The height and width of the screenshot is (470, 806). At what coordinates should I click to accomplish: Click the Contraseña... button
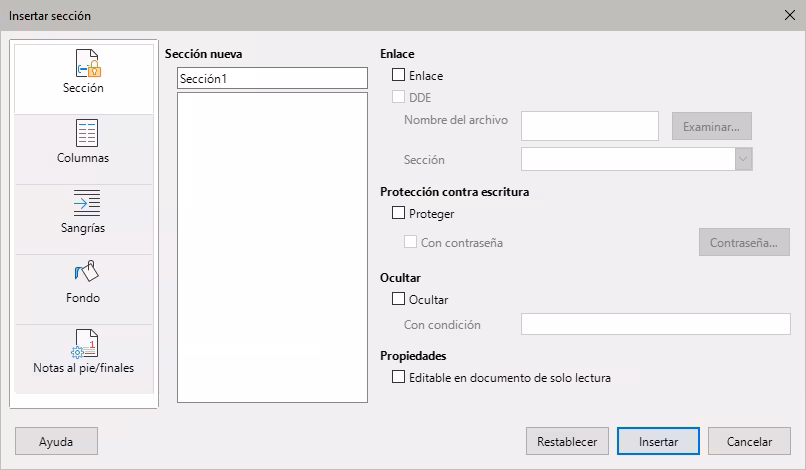[744, 242]
